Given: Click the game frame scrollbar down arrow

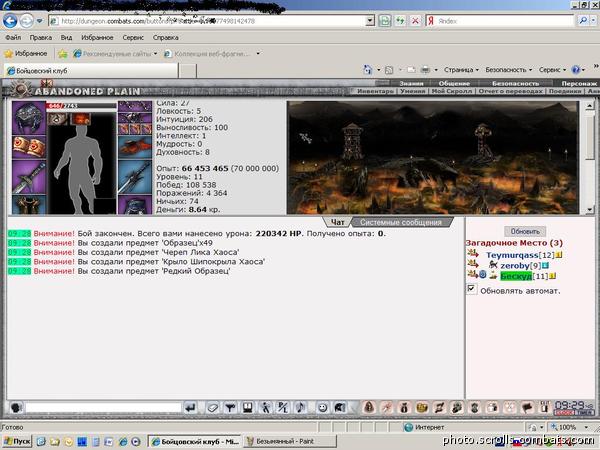Looking at the screenshot, I should click(x=589, y=209).
